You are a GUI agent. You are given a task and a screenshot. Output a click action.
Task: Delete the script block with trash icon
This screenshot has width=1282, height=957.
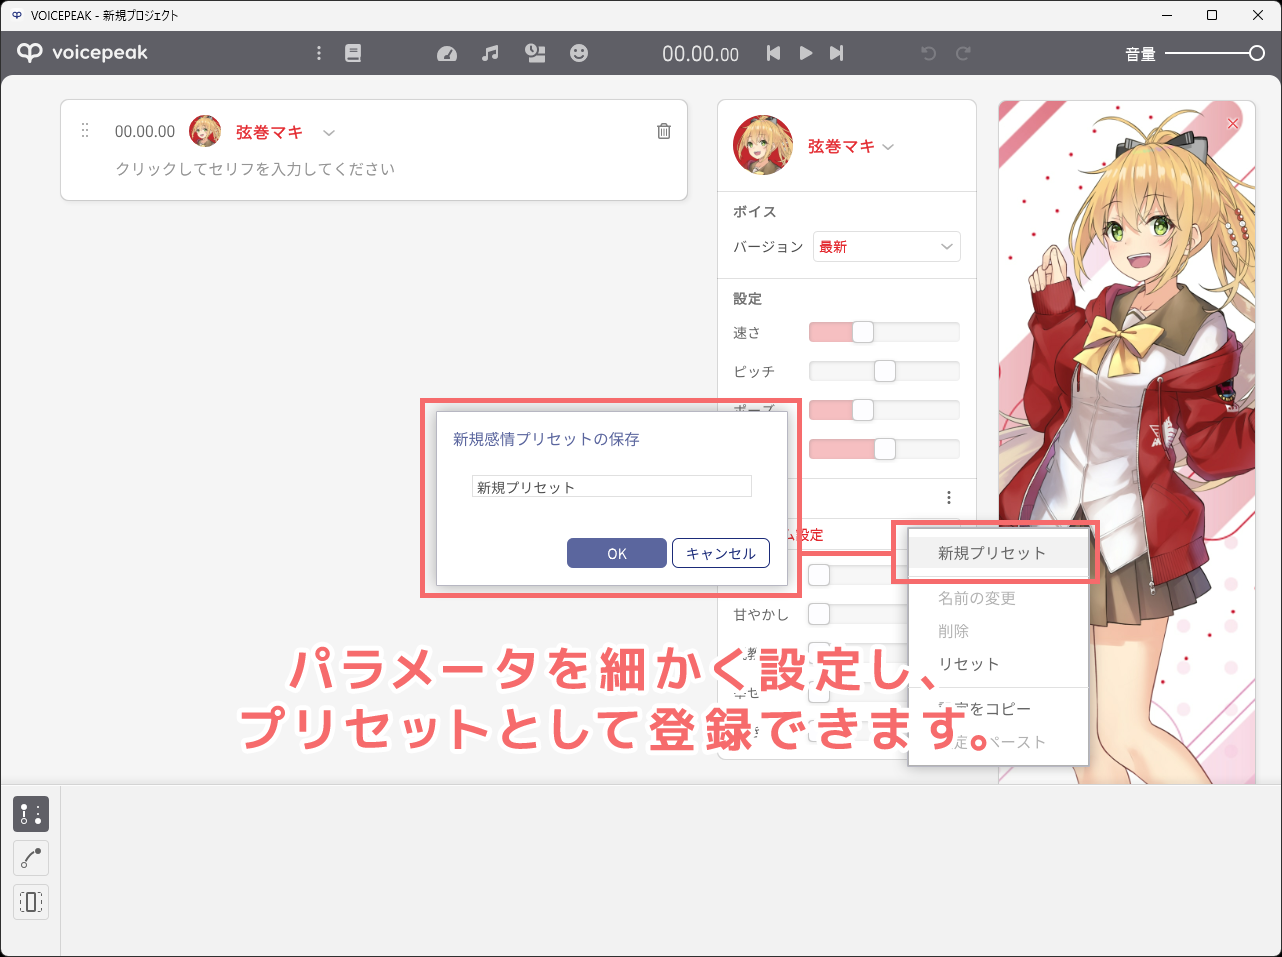point(664,131)
